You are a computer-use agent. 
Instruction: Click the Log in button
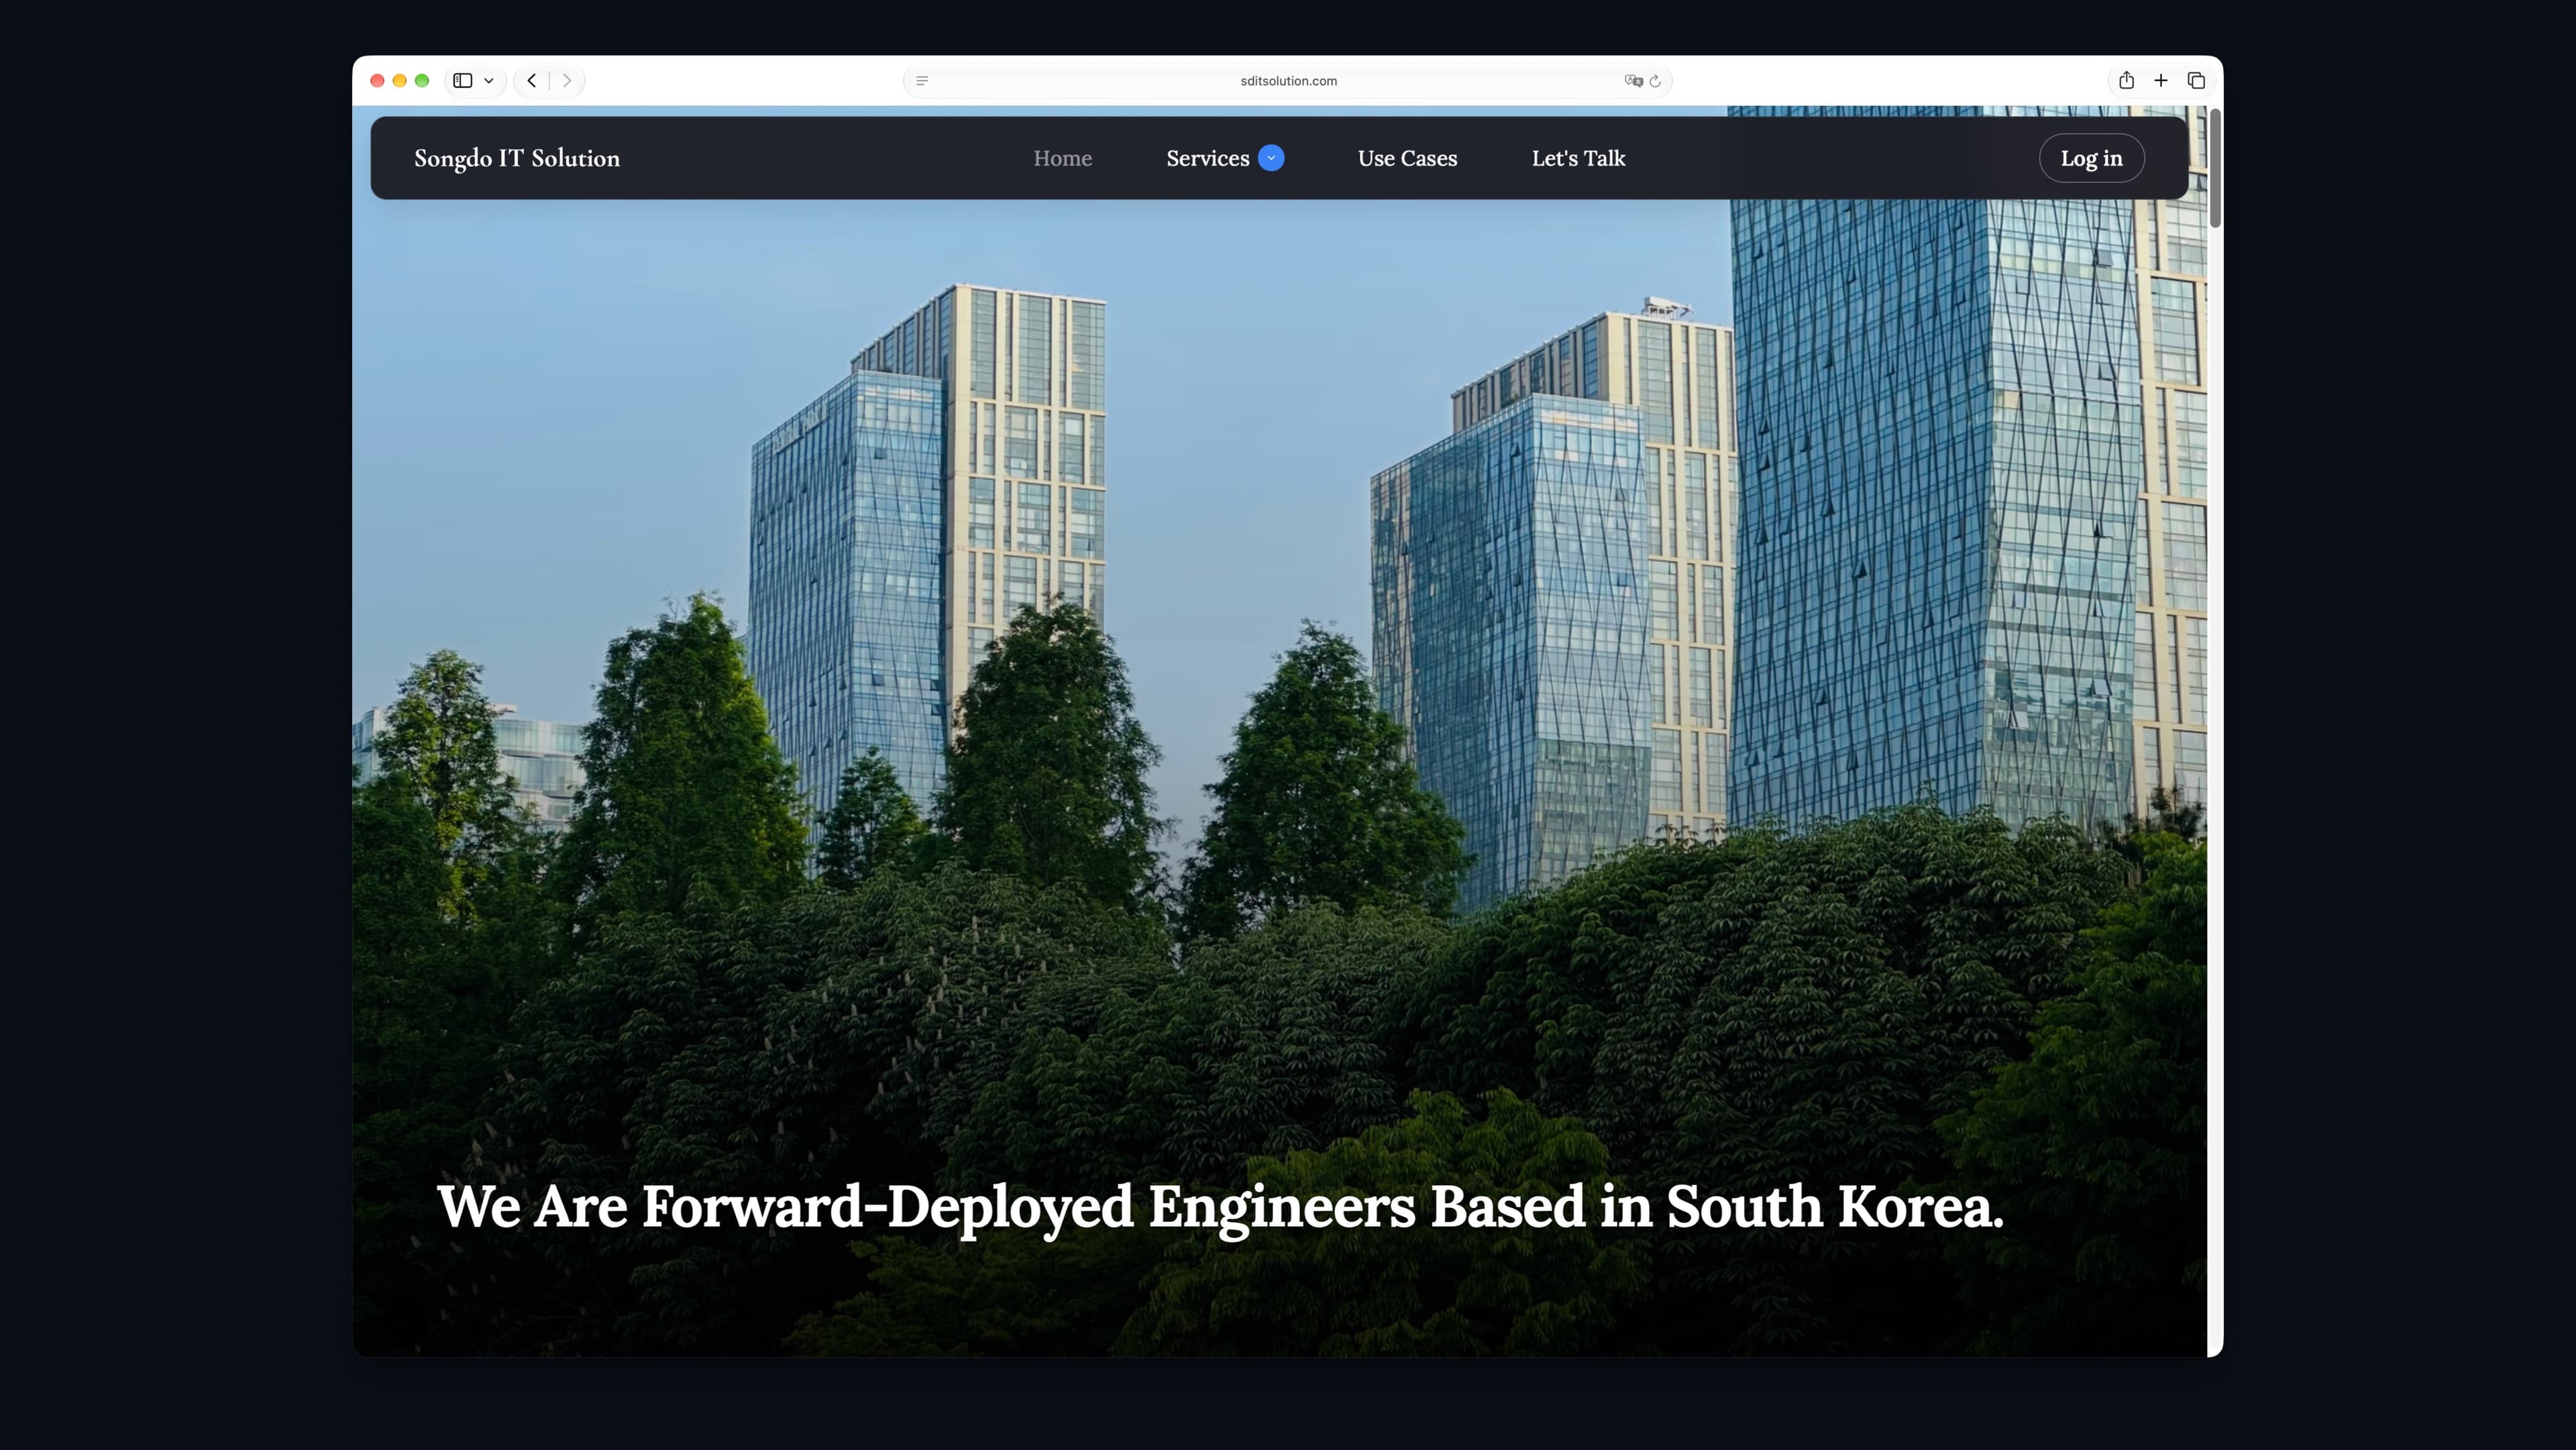(x=2091, y=158)
